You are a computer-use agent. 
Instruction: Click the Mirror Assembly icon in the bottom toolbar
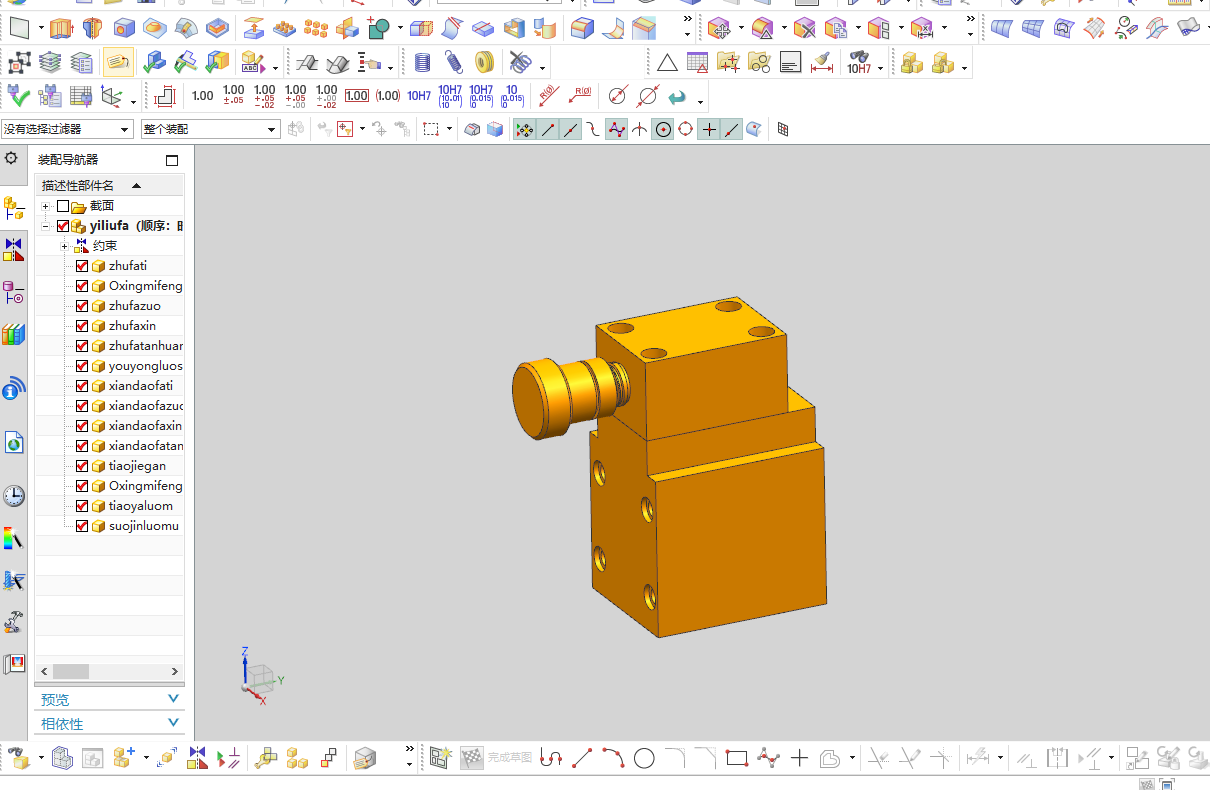pyautogui.click(x=197, y=758)
